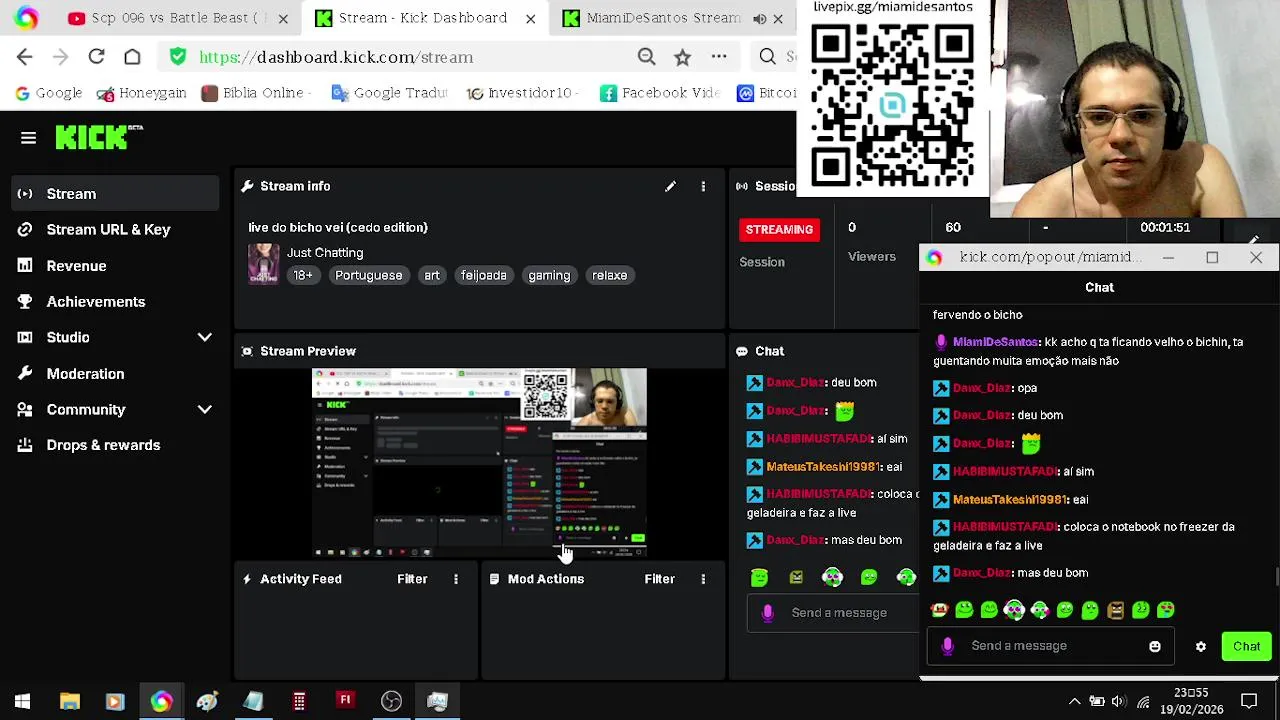Screen dimensions: 1280x720
Task: Open address bar more options dots
Action: pos(719,57)
